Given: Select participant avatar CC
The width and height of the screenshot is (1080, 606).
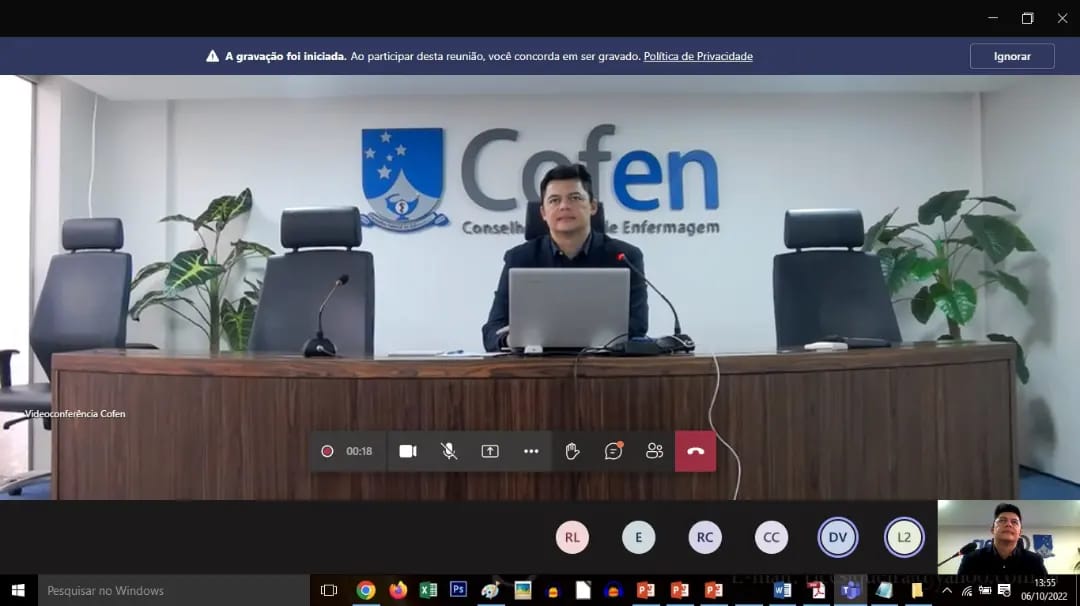Looking at the screenshot, I should 771,537.
